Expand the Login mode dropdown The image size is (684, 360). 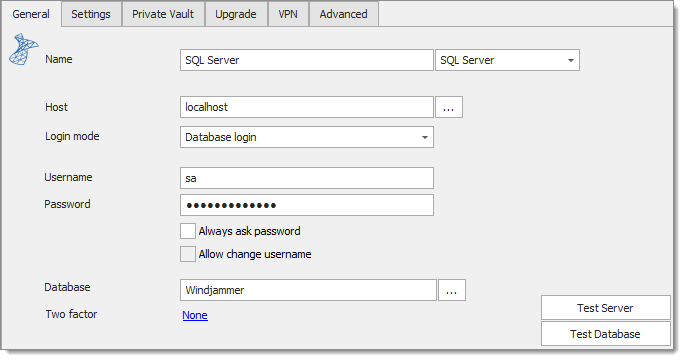point(307,137)
